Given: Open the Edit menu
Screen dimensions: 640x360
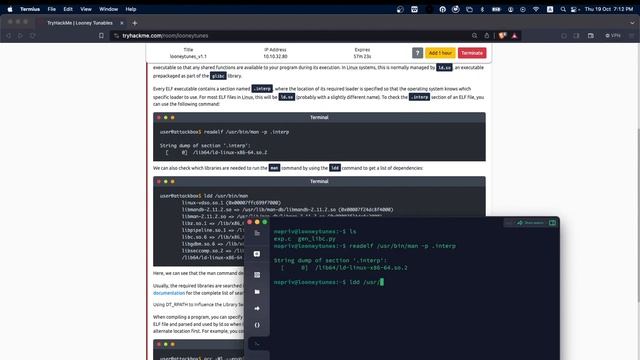Looking at the screenshot, I should tap(68, 9).
